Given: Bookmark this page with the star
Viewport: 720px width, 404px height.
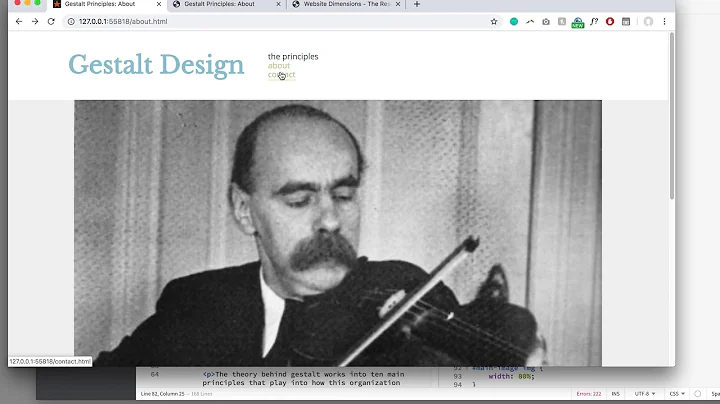Looking at the screenshot, I should click(x=494, y=22).
